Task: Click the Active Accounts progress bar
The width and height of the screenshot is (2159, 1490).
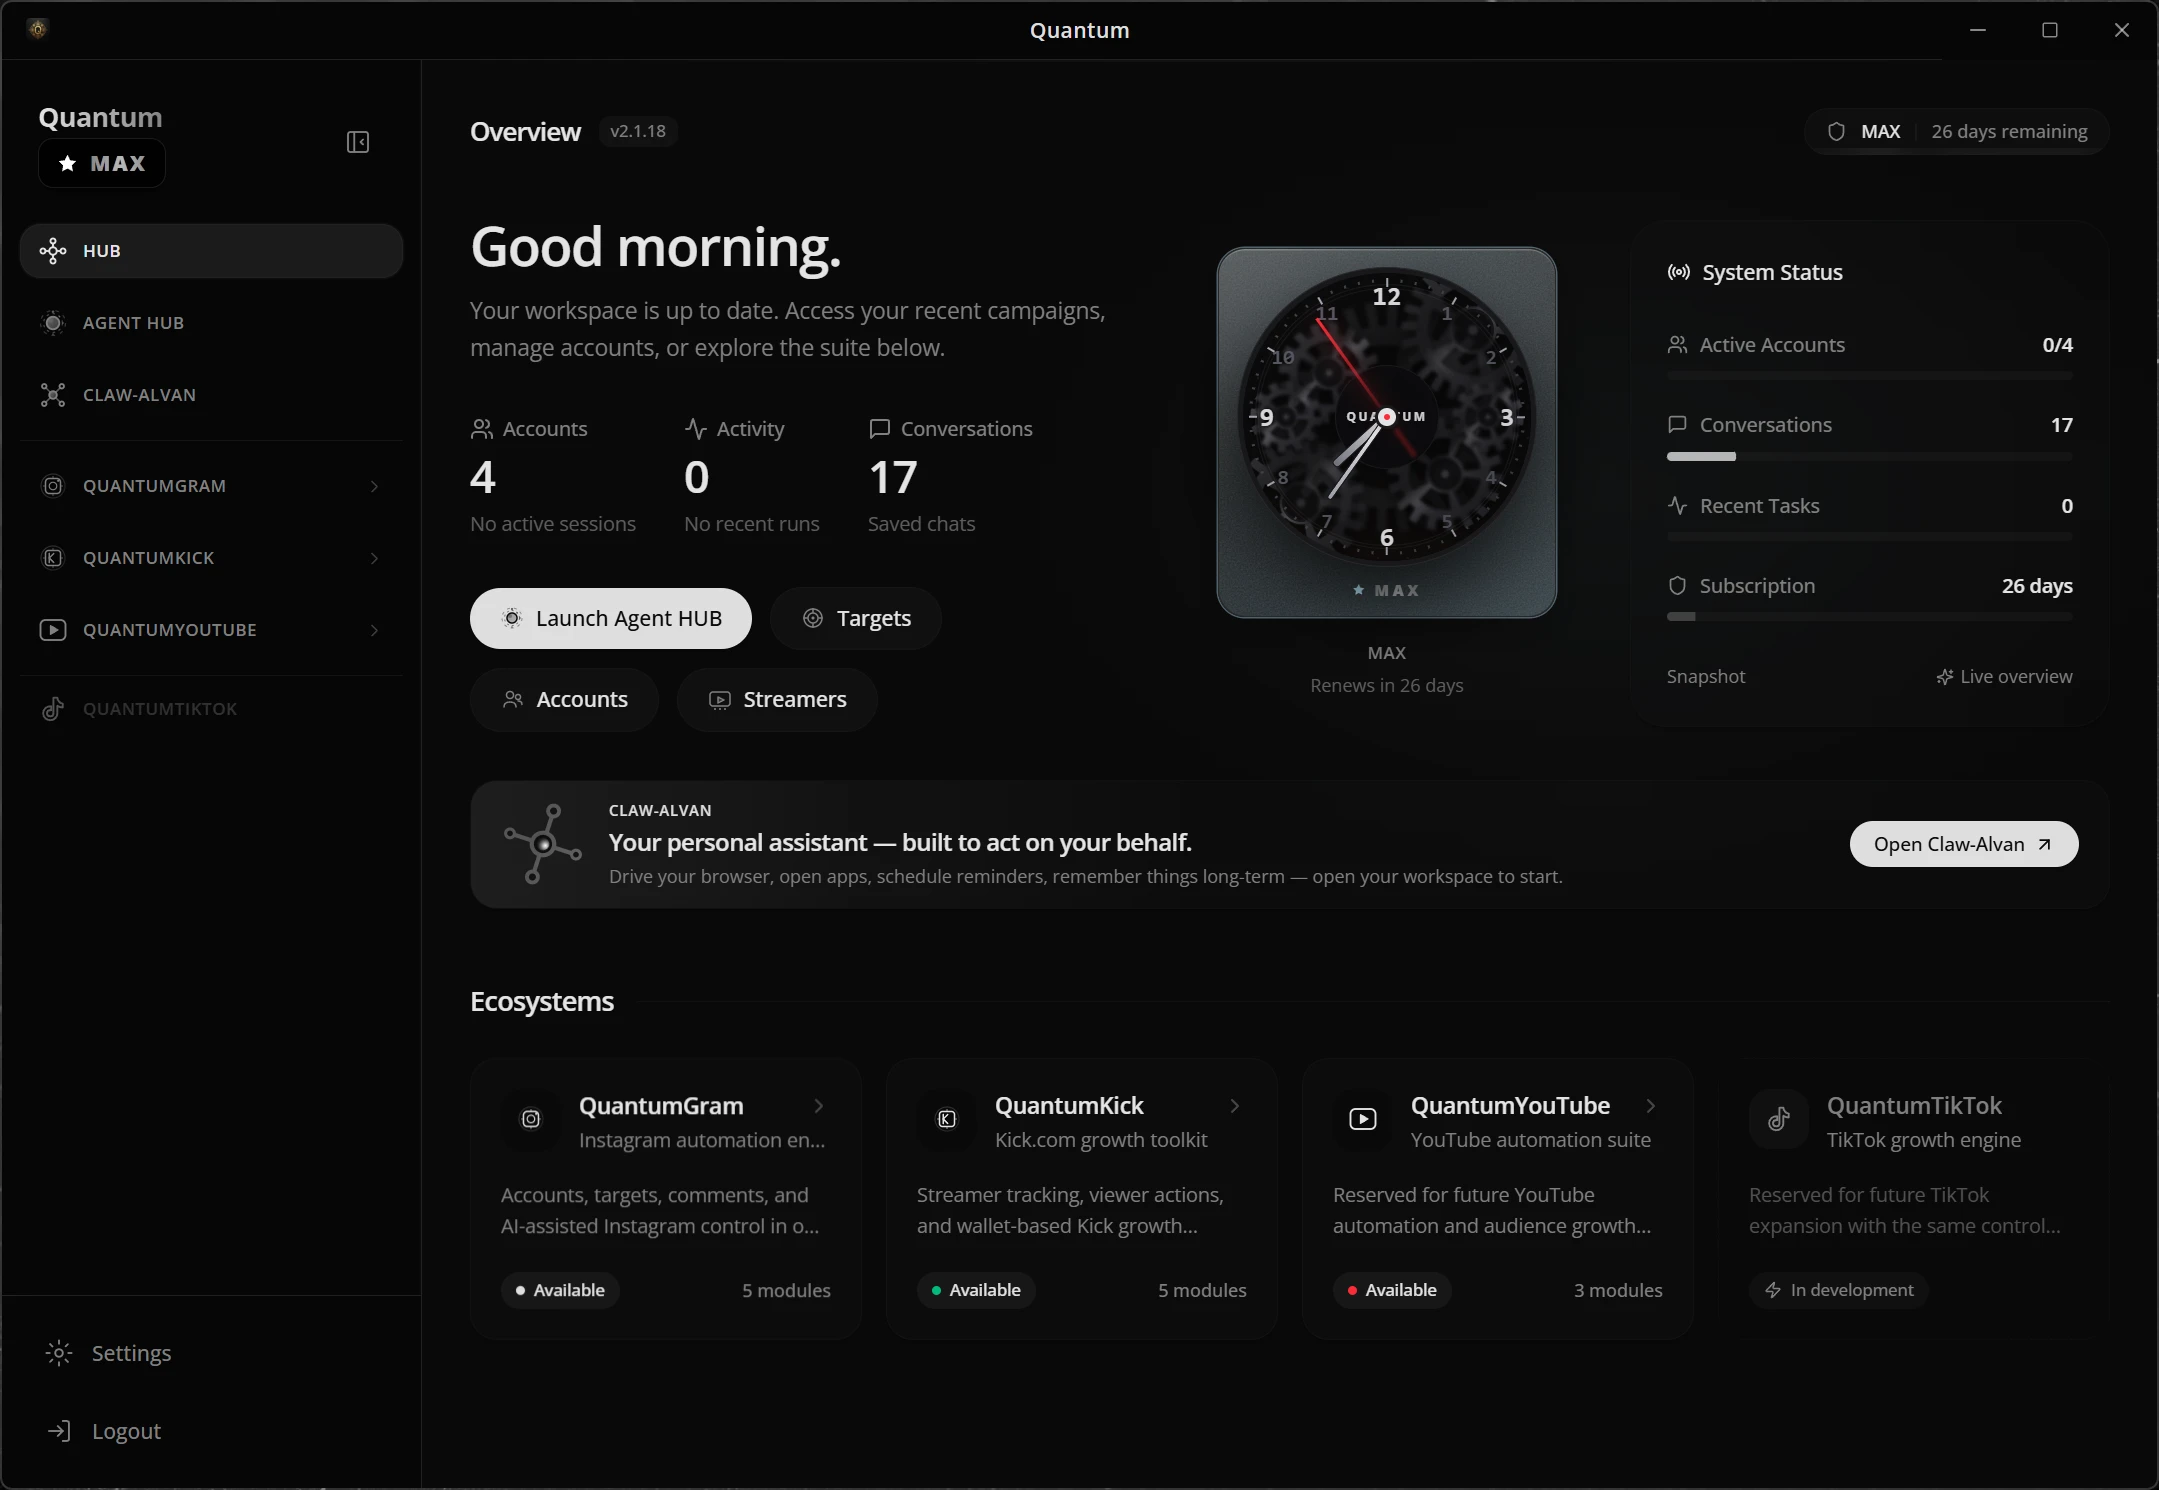Action: click(1870, 376)
